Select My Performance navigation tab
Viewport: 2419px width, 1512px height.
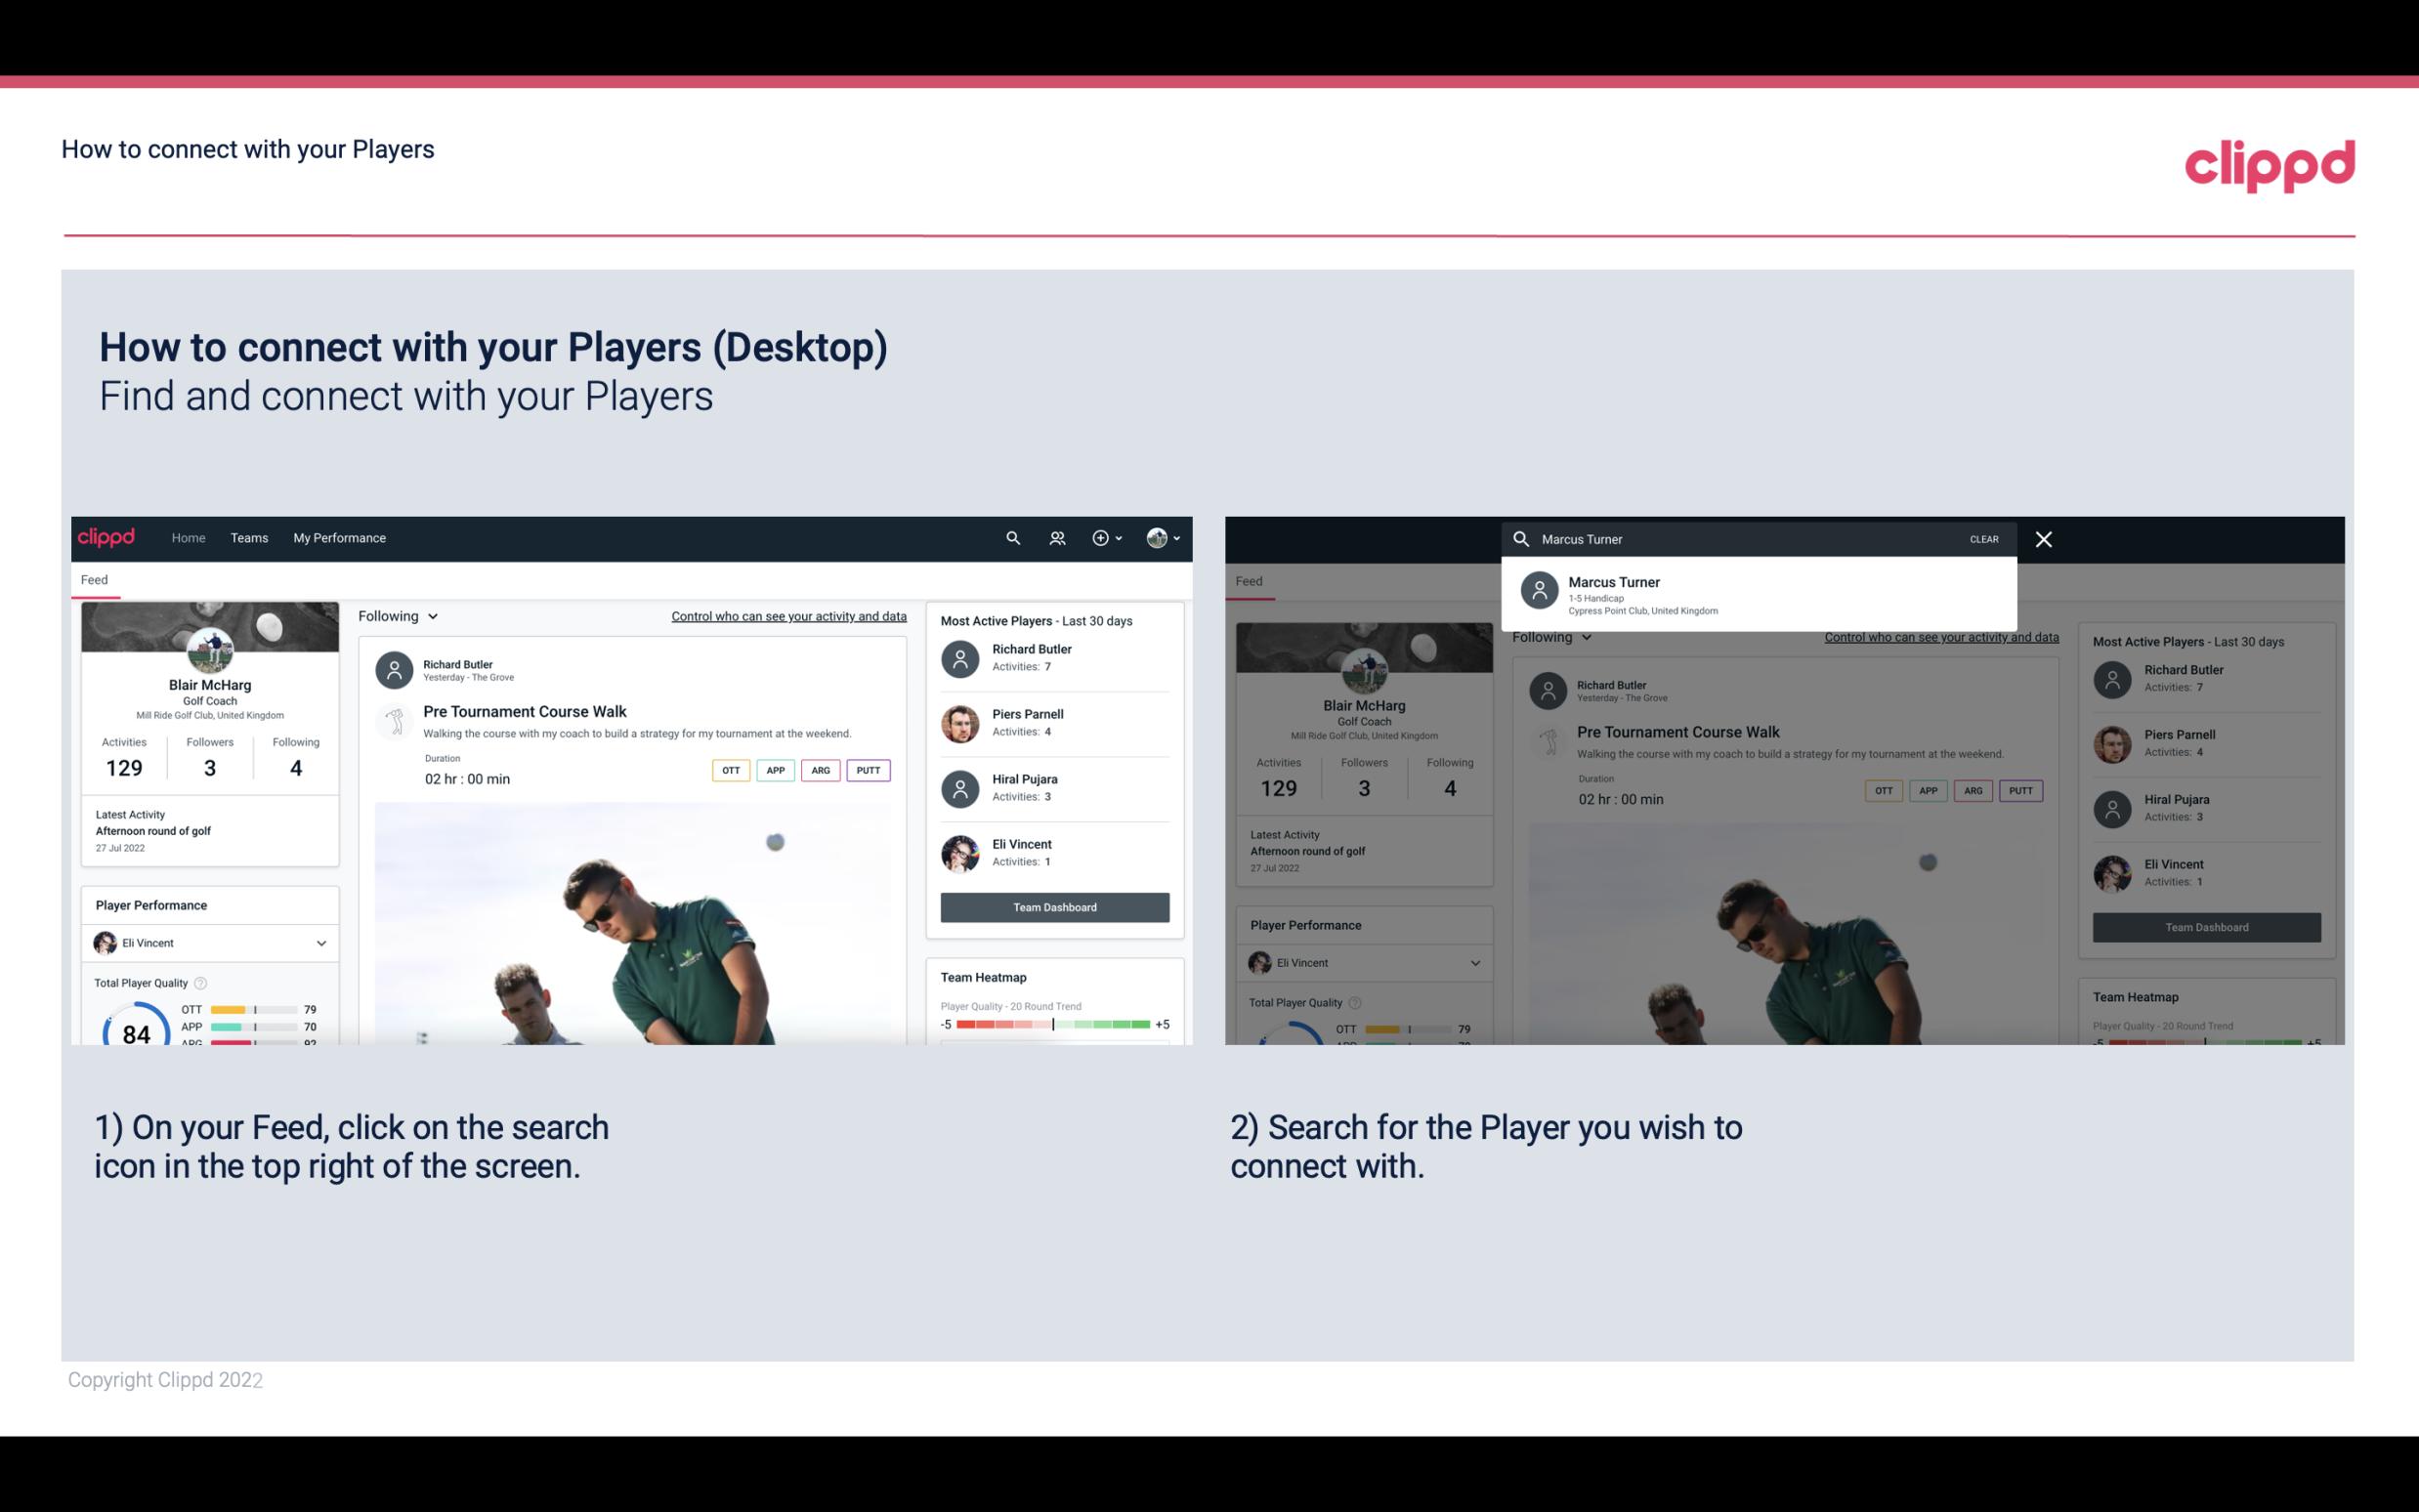[338, 536]
